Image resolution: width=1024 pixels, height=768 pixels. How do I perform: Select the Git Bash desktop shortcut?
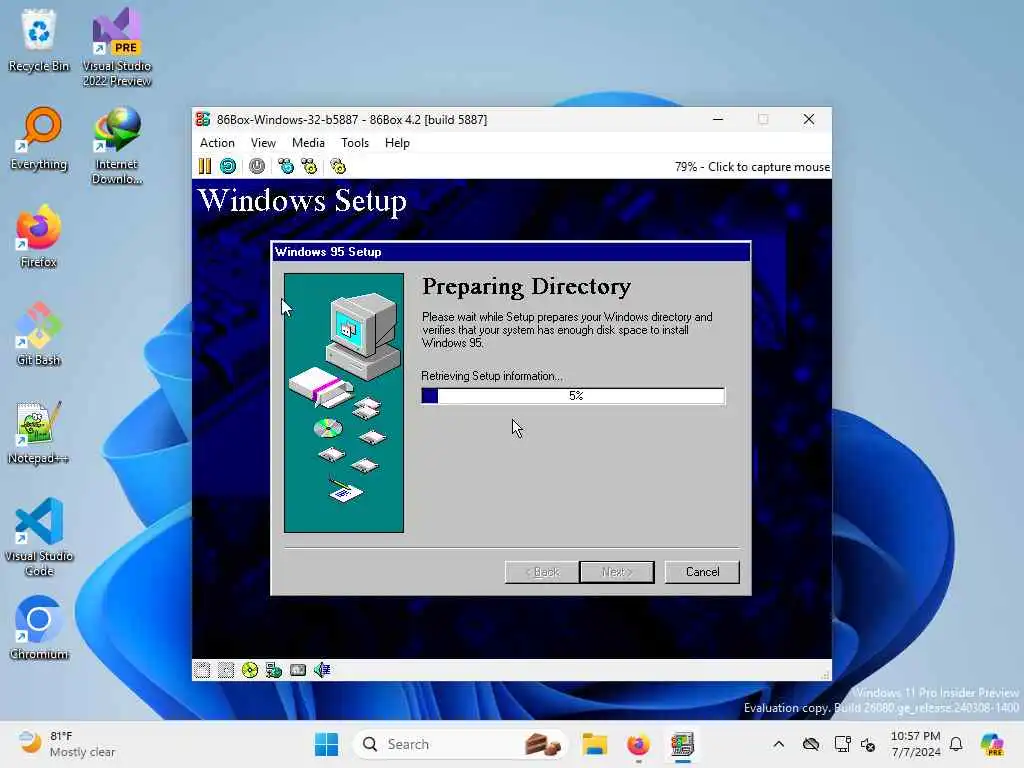pyautogui.click(x=39, y=334)
